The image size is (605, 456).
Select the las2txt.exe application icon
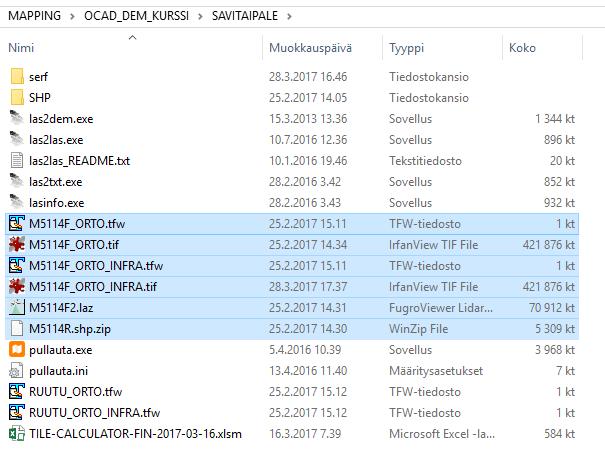tap(17, 181)
